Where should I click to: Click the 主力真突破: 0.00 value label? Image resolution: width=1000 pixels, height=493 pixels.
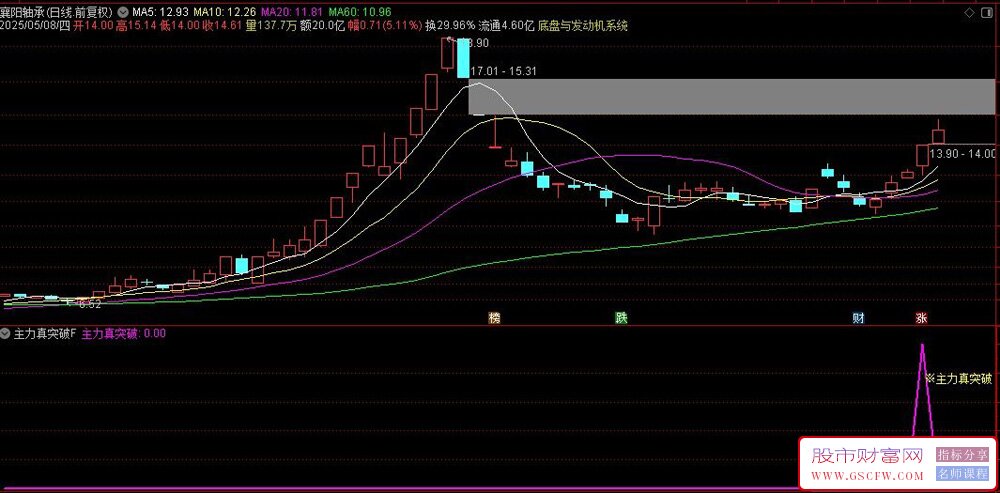point(124,333)
